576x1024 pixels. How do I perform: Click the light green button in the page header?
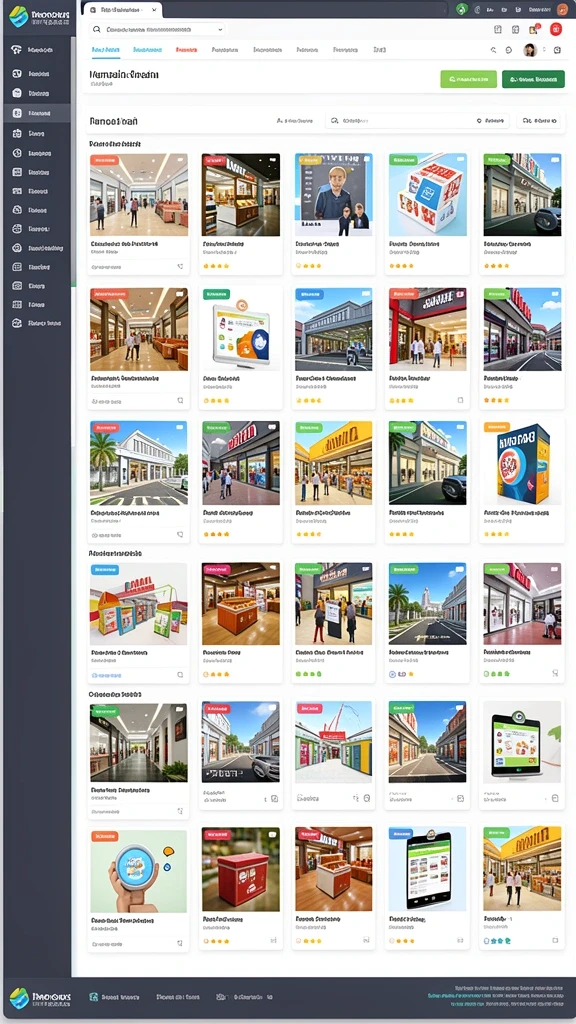(x=468, y=79)
